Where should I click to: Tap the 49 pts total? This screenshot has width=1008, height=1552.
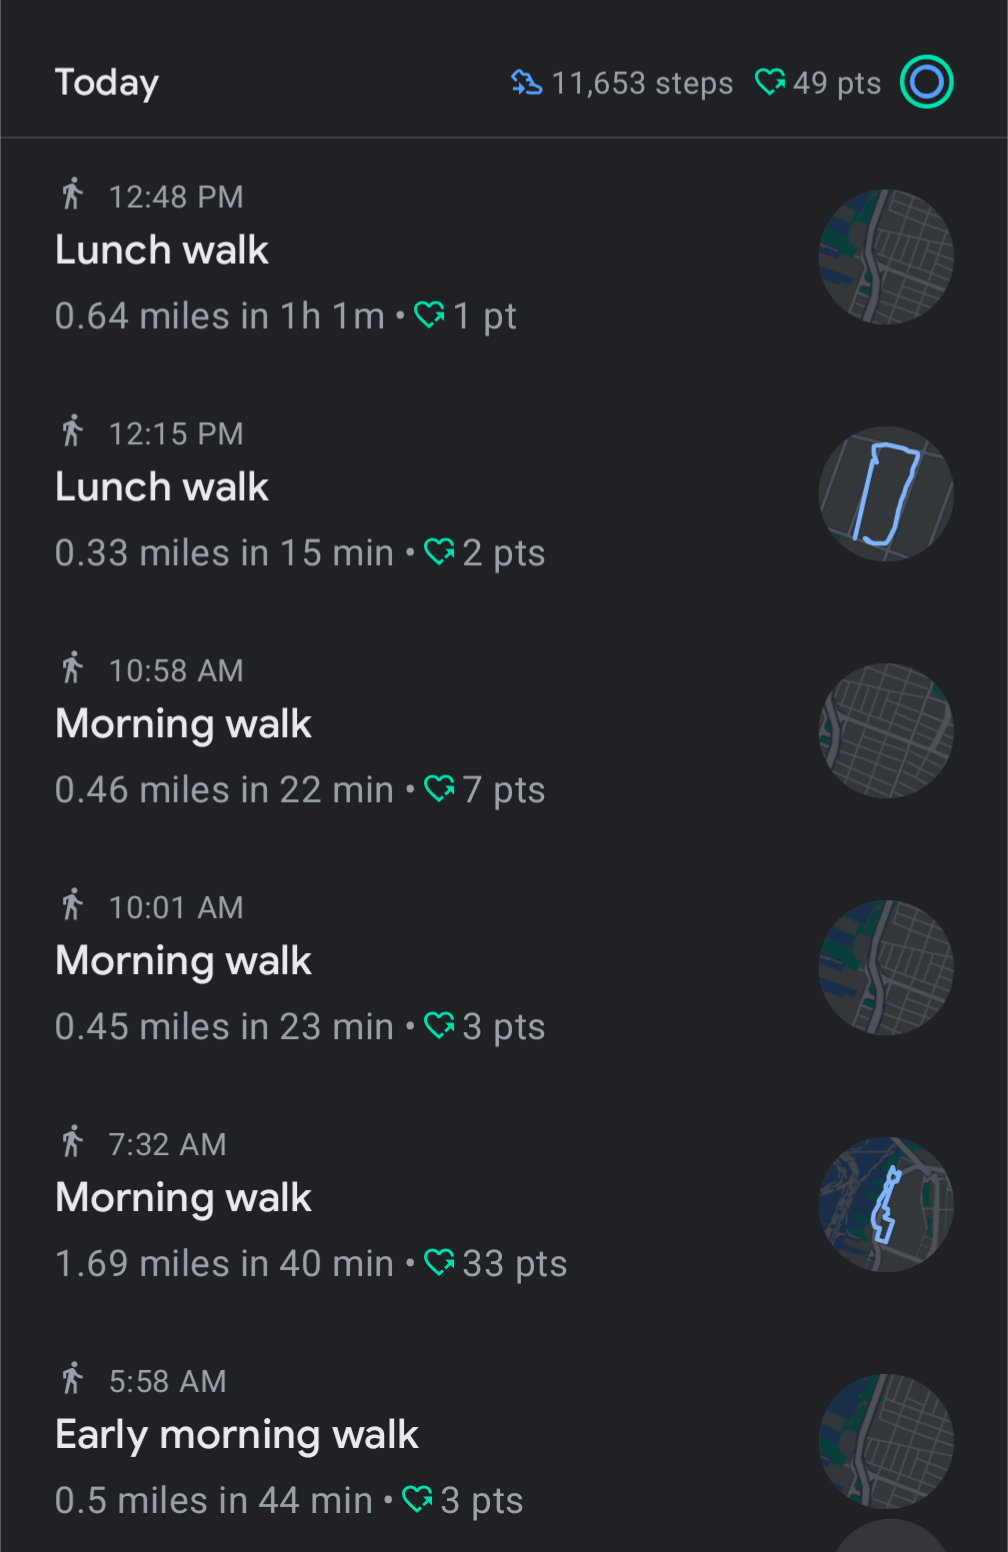tap(837, 83)
